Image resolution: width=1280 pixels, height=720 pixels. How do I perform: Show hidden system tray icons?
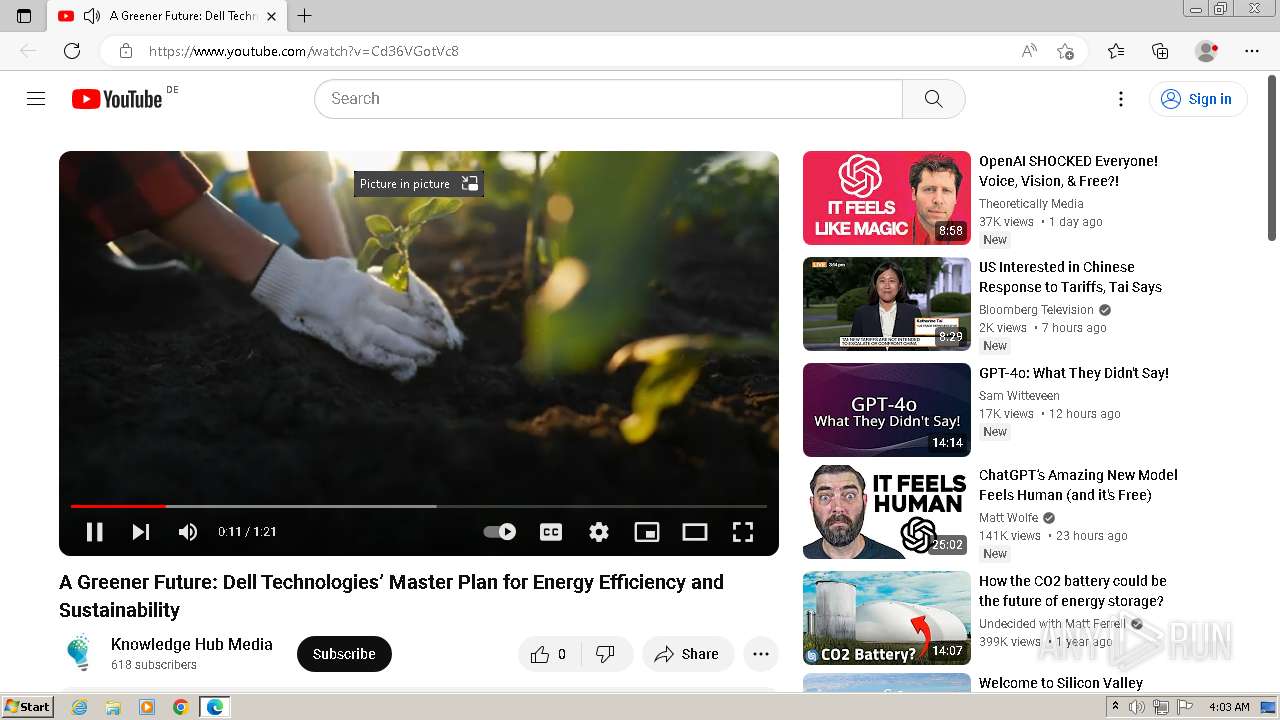tap(1115, 707)
